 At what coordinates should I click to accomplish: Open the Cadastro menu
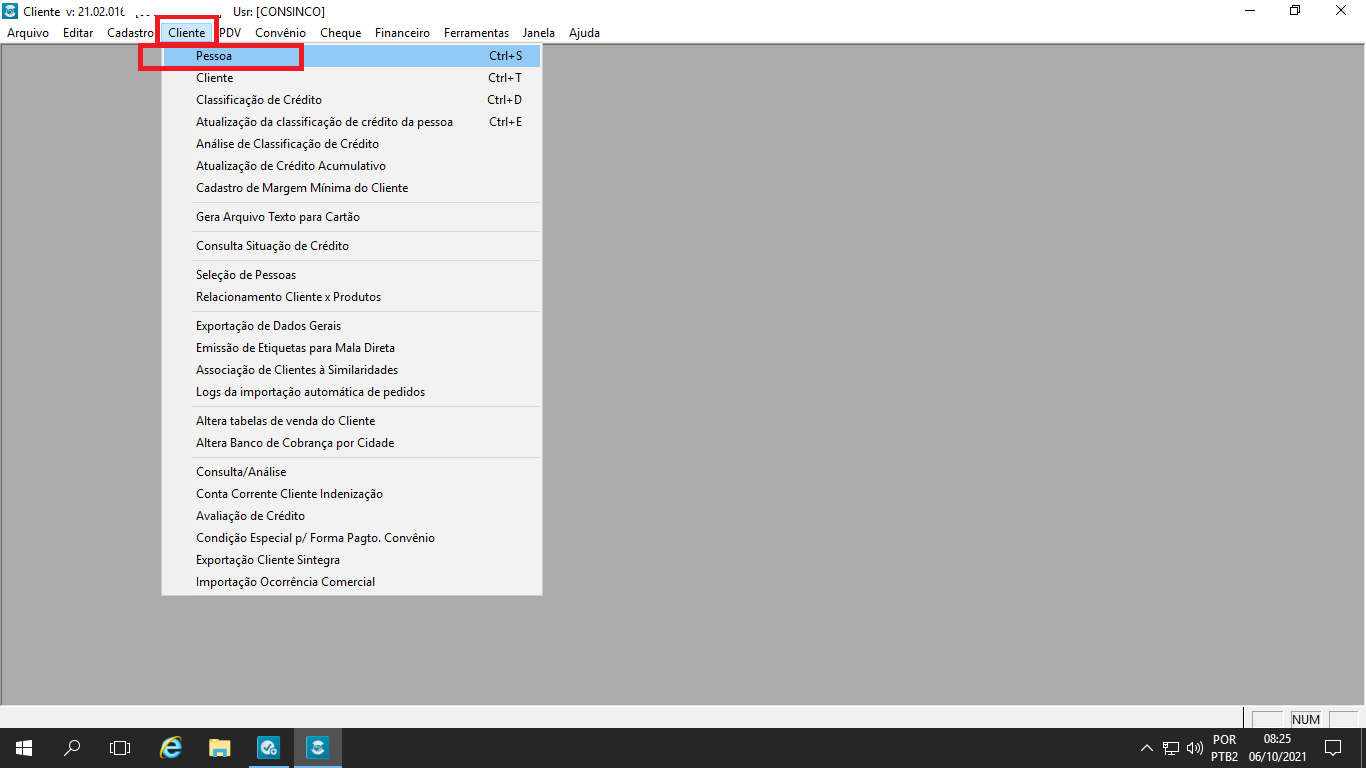[x=131, y=33]
